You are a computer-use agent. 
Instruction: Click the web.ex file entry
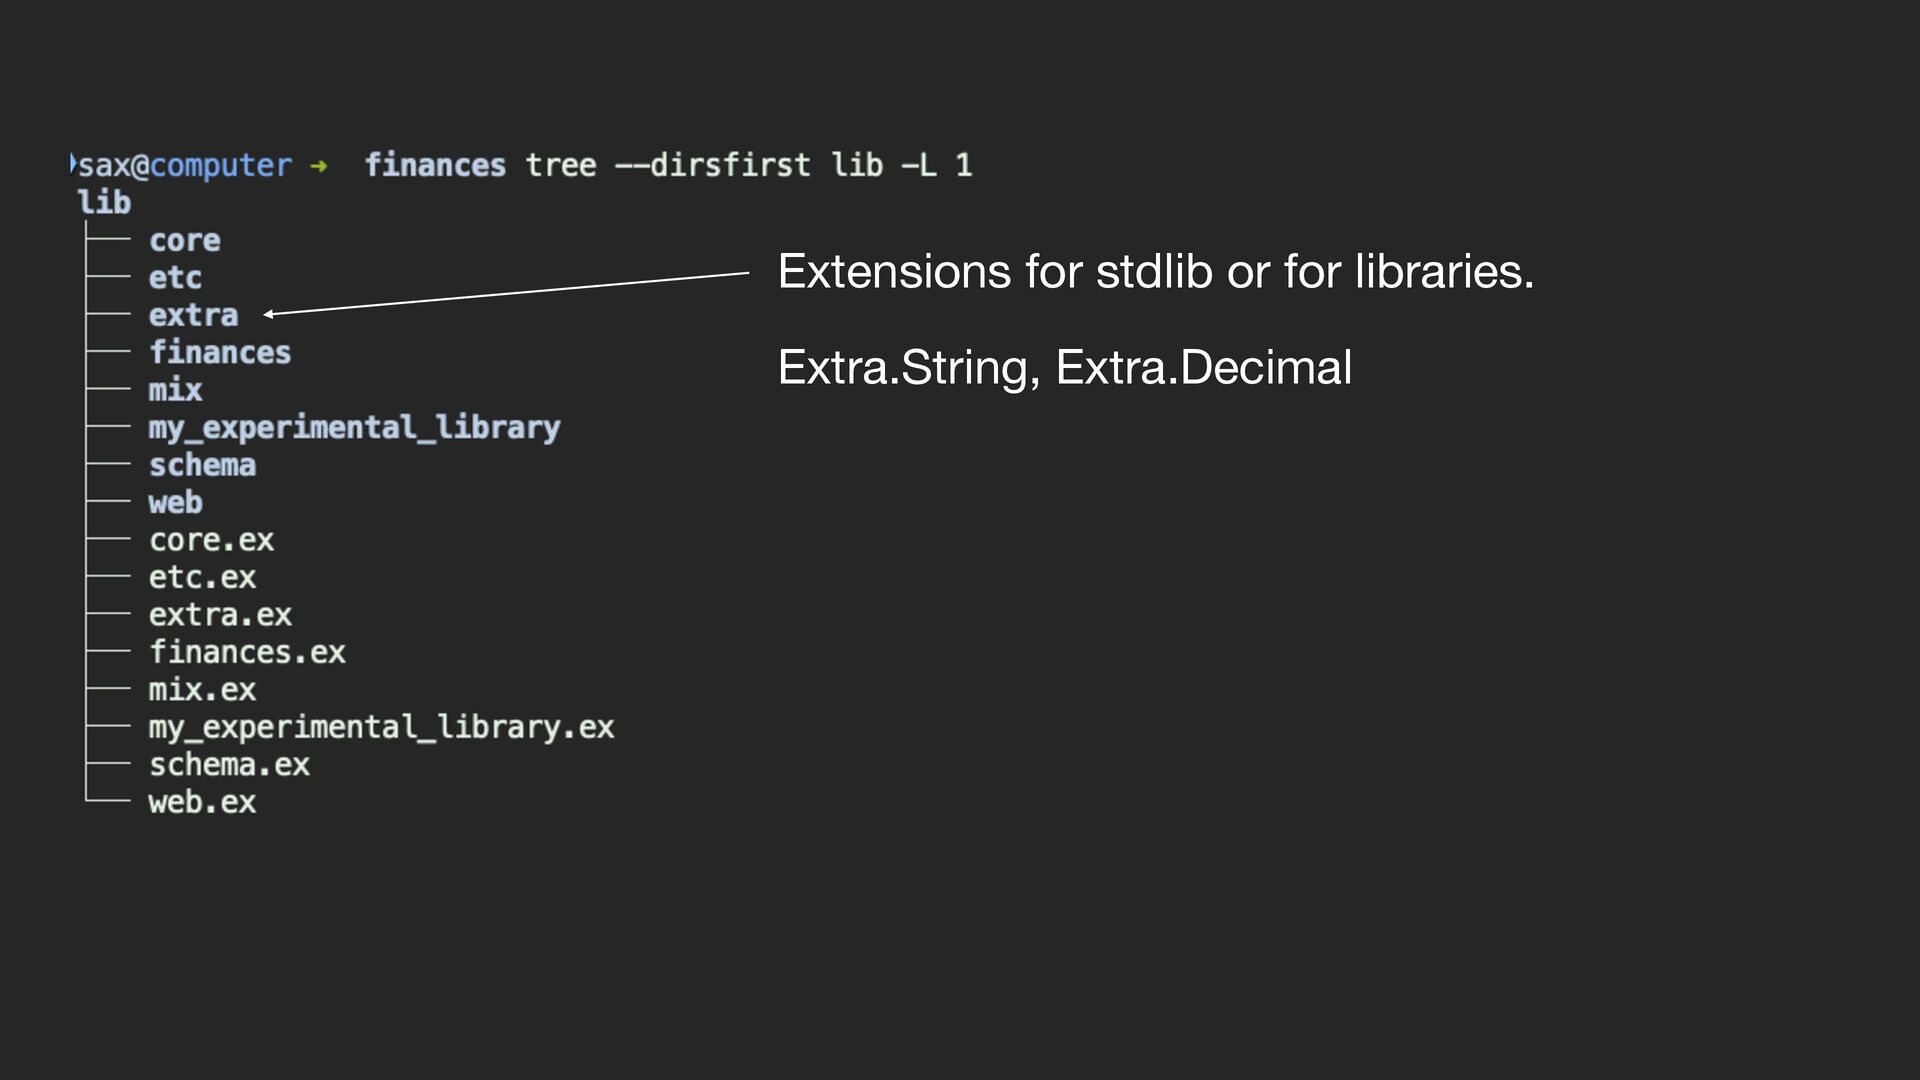tap(202, 803)
